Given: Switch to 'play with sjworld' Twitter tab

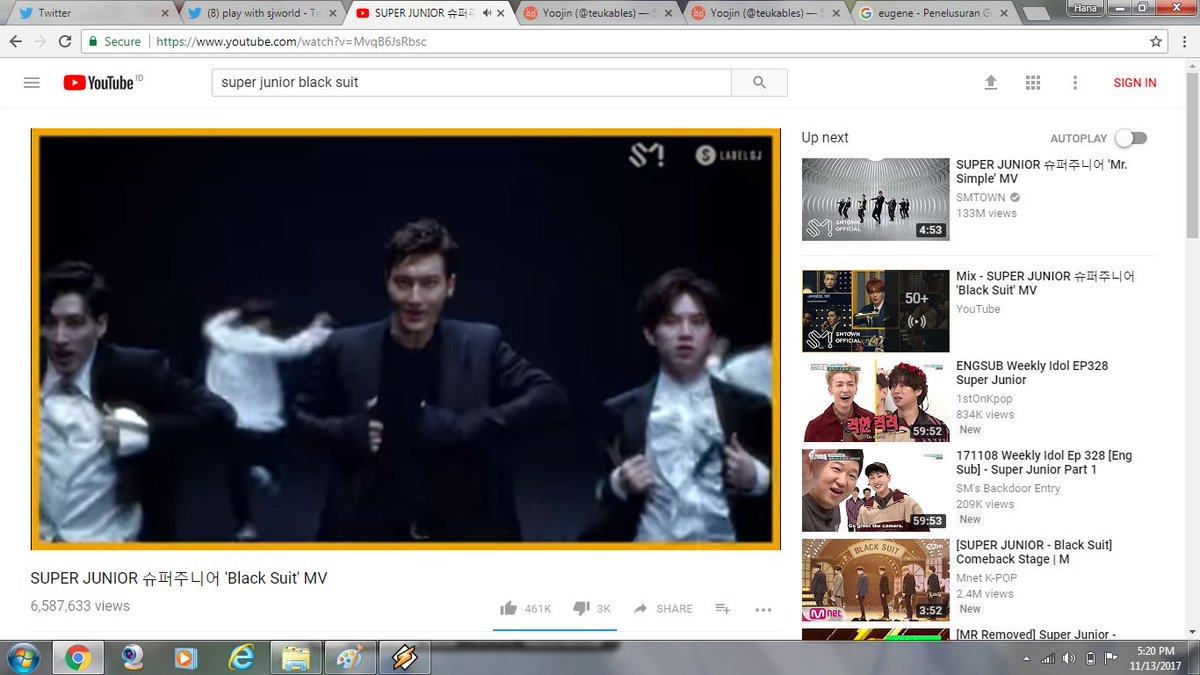Looking at the screenshot, I should pos(260,13).
